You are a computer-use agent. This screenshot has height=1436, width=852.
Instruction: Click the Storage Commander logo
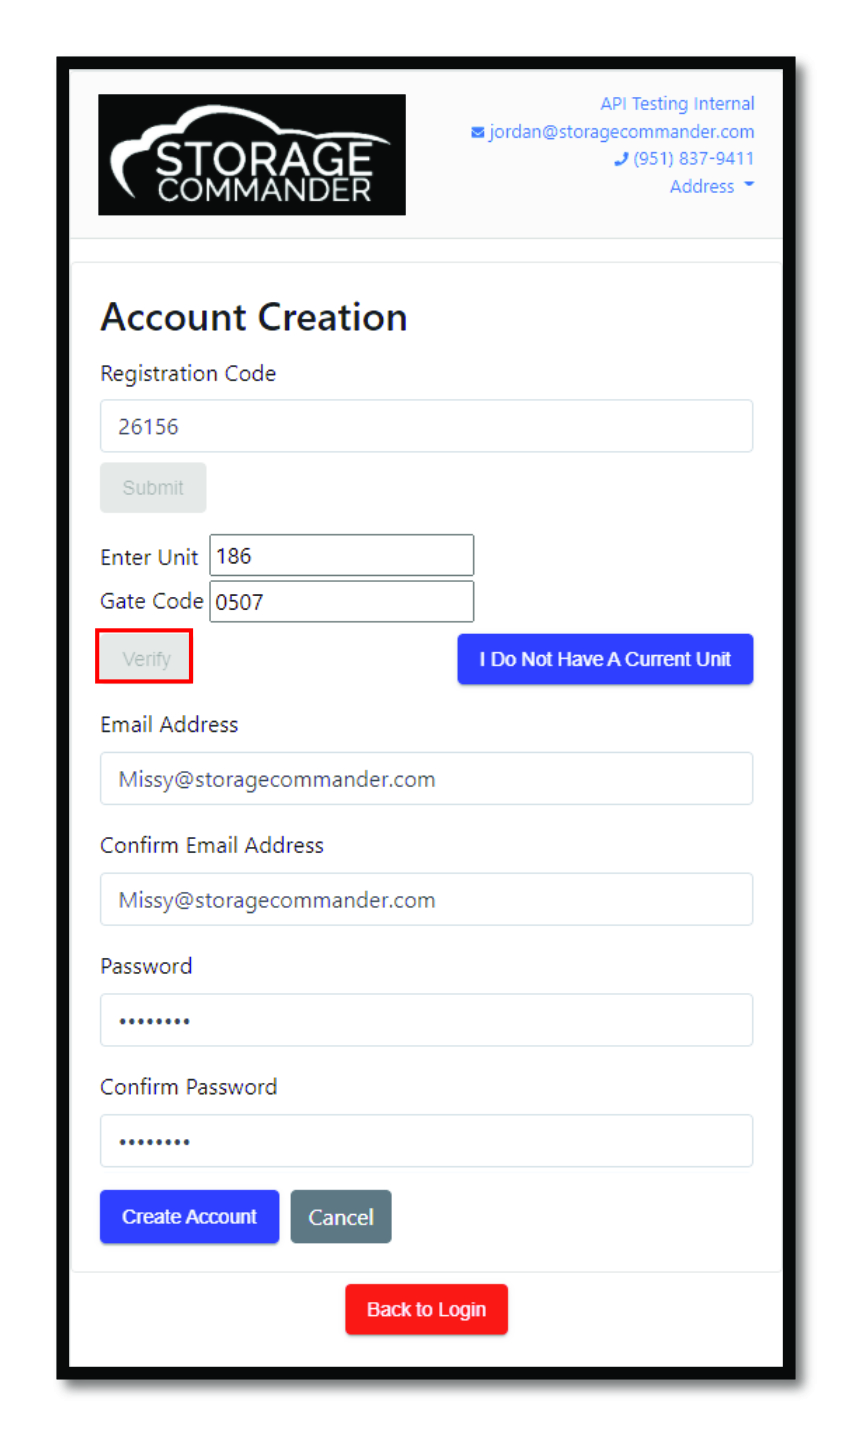click(x=252, y=155)
